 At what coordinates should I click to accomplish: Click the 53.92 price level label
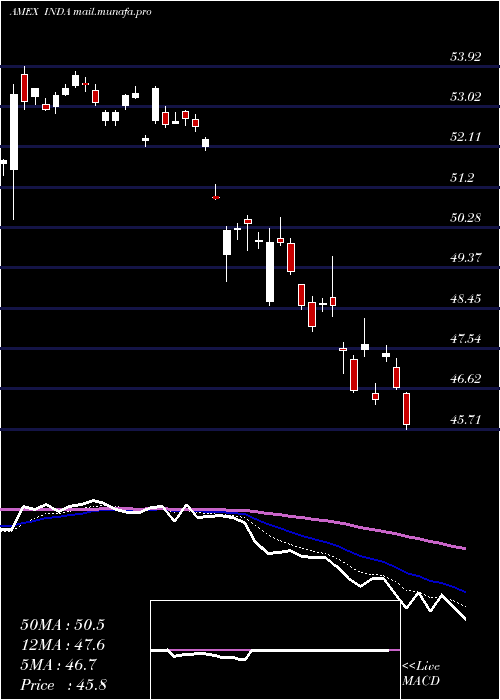466,57
